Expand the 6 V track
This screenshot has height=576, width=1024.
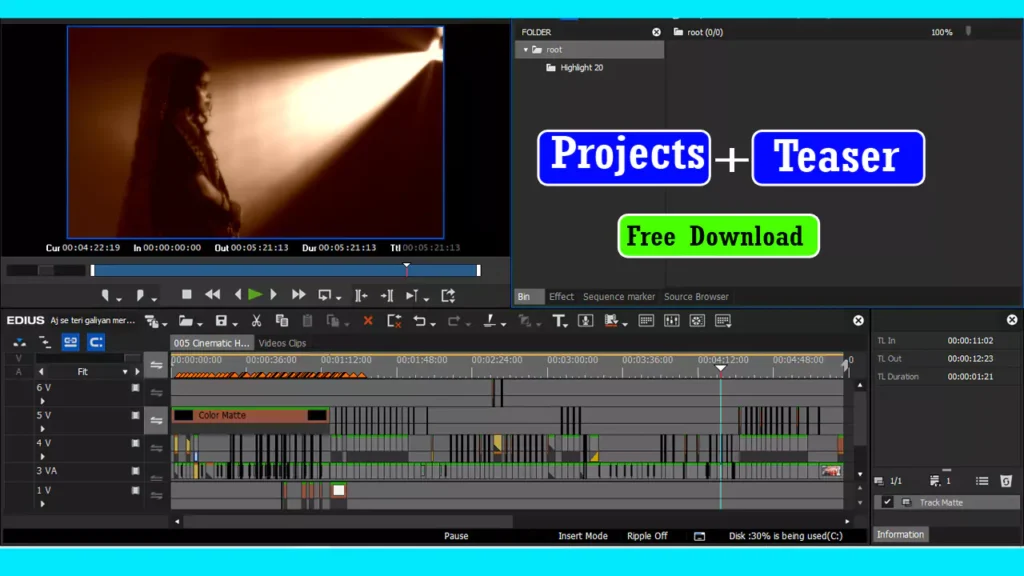click(x=42, y=400)
